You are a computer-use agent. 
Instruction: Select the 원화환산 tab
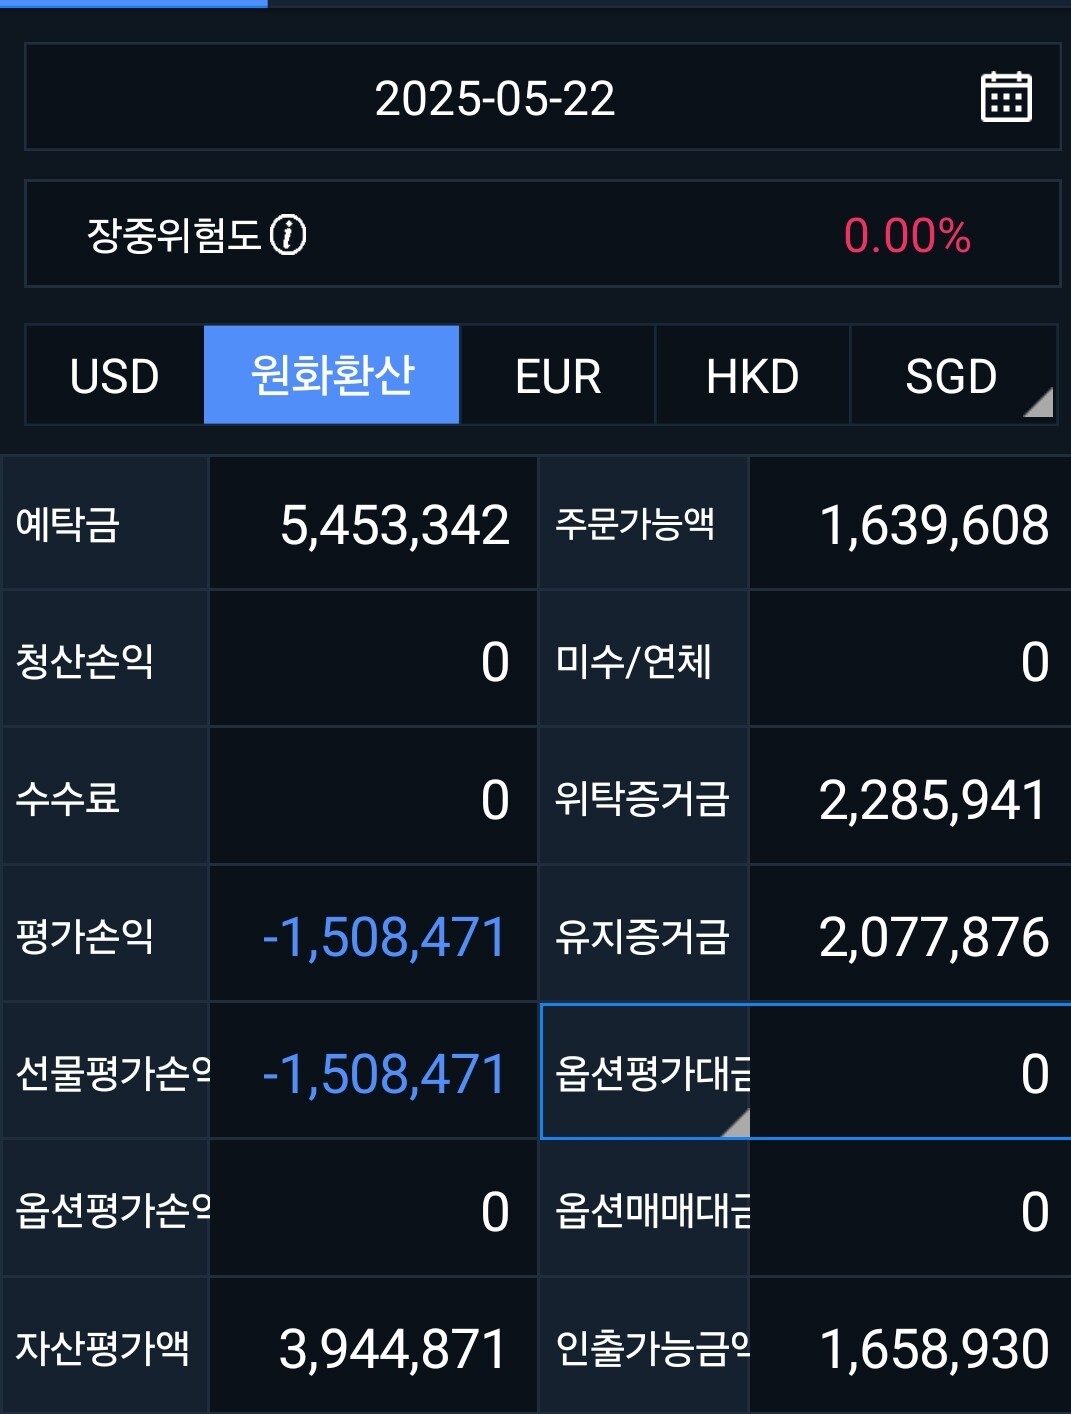coord(331,376)
